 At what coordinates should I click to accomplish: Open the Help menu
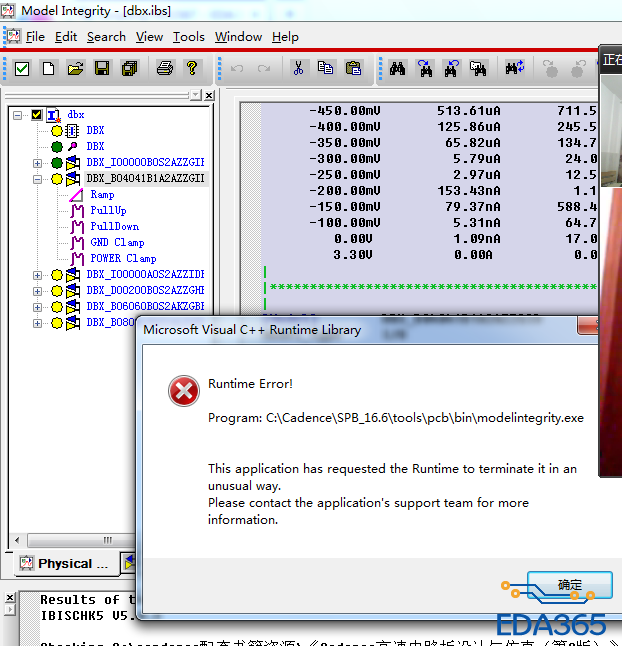285,37
